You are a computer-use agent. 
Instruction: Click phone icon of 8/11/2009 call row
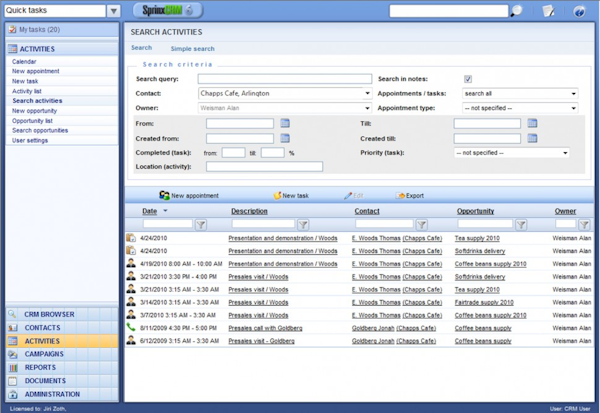click(131, 328)
